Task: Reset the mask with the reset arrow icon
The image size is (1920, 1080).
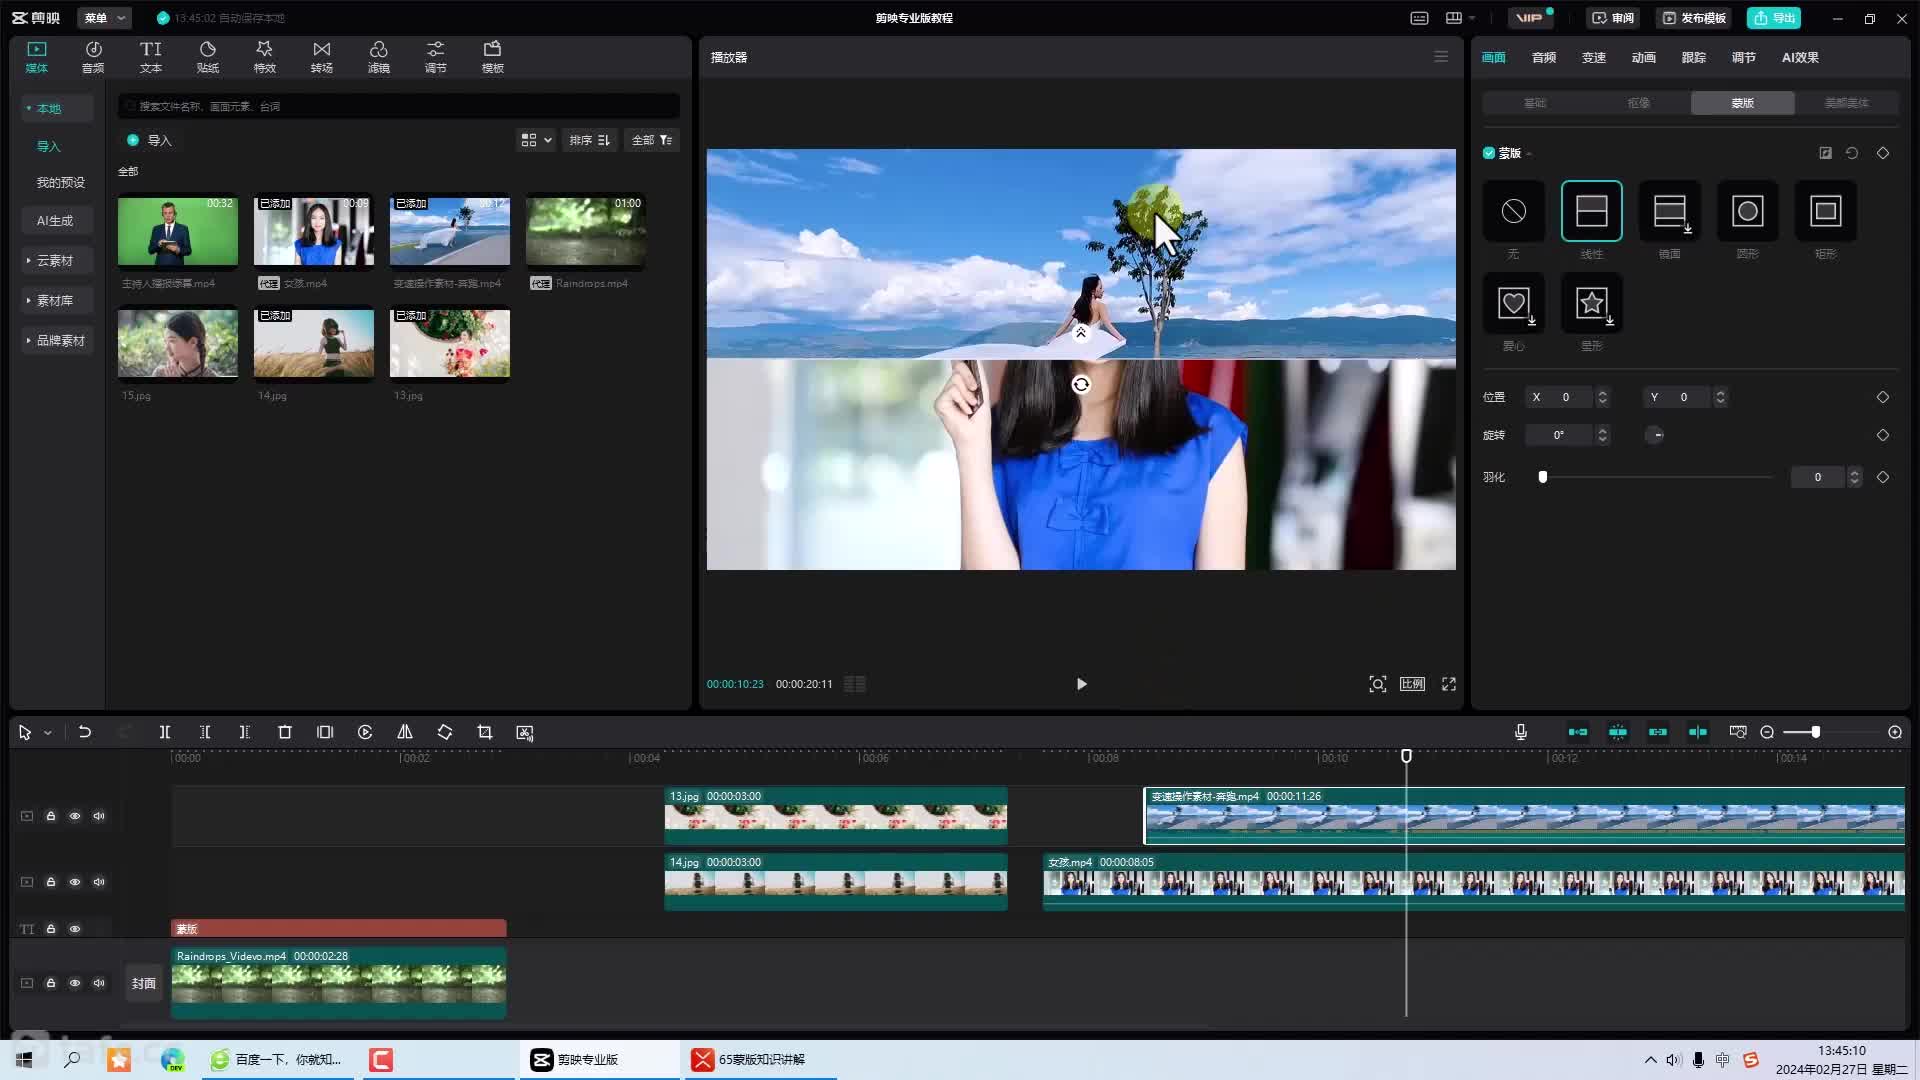Action: pos(1852,153)
